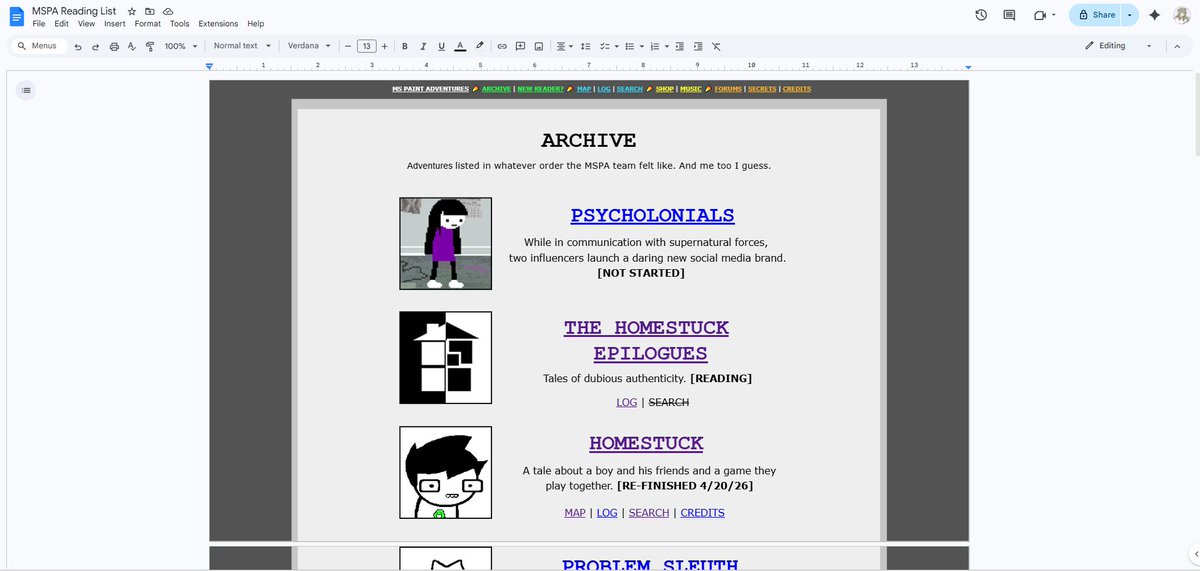
Task: Open the Google Docs home icon
Action: (16, 16)
